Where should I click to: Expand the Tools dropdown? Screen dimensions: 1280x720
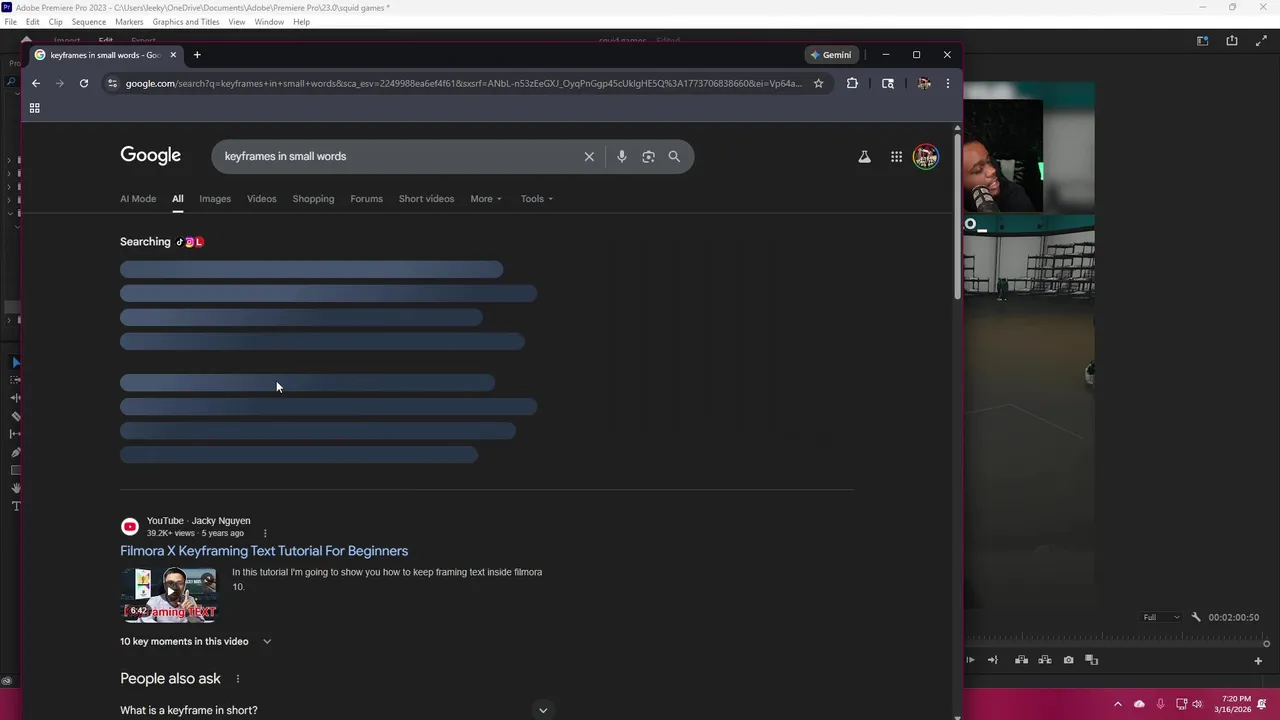tap(537, 198)
